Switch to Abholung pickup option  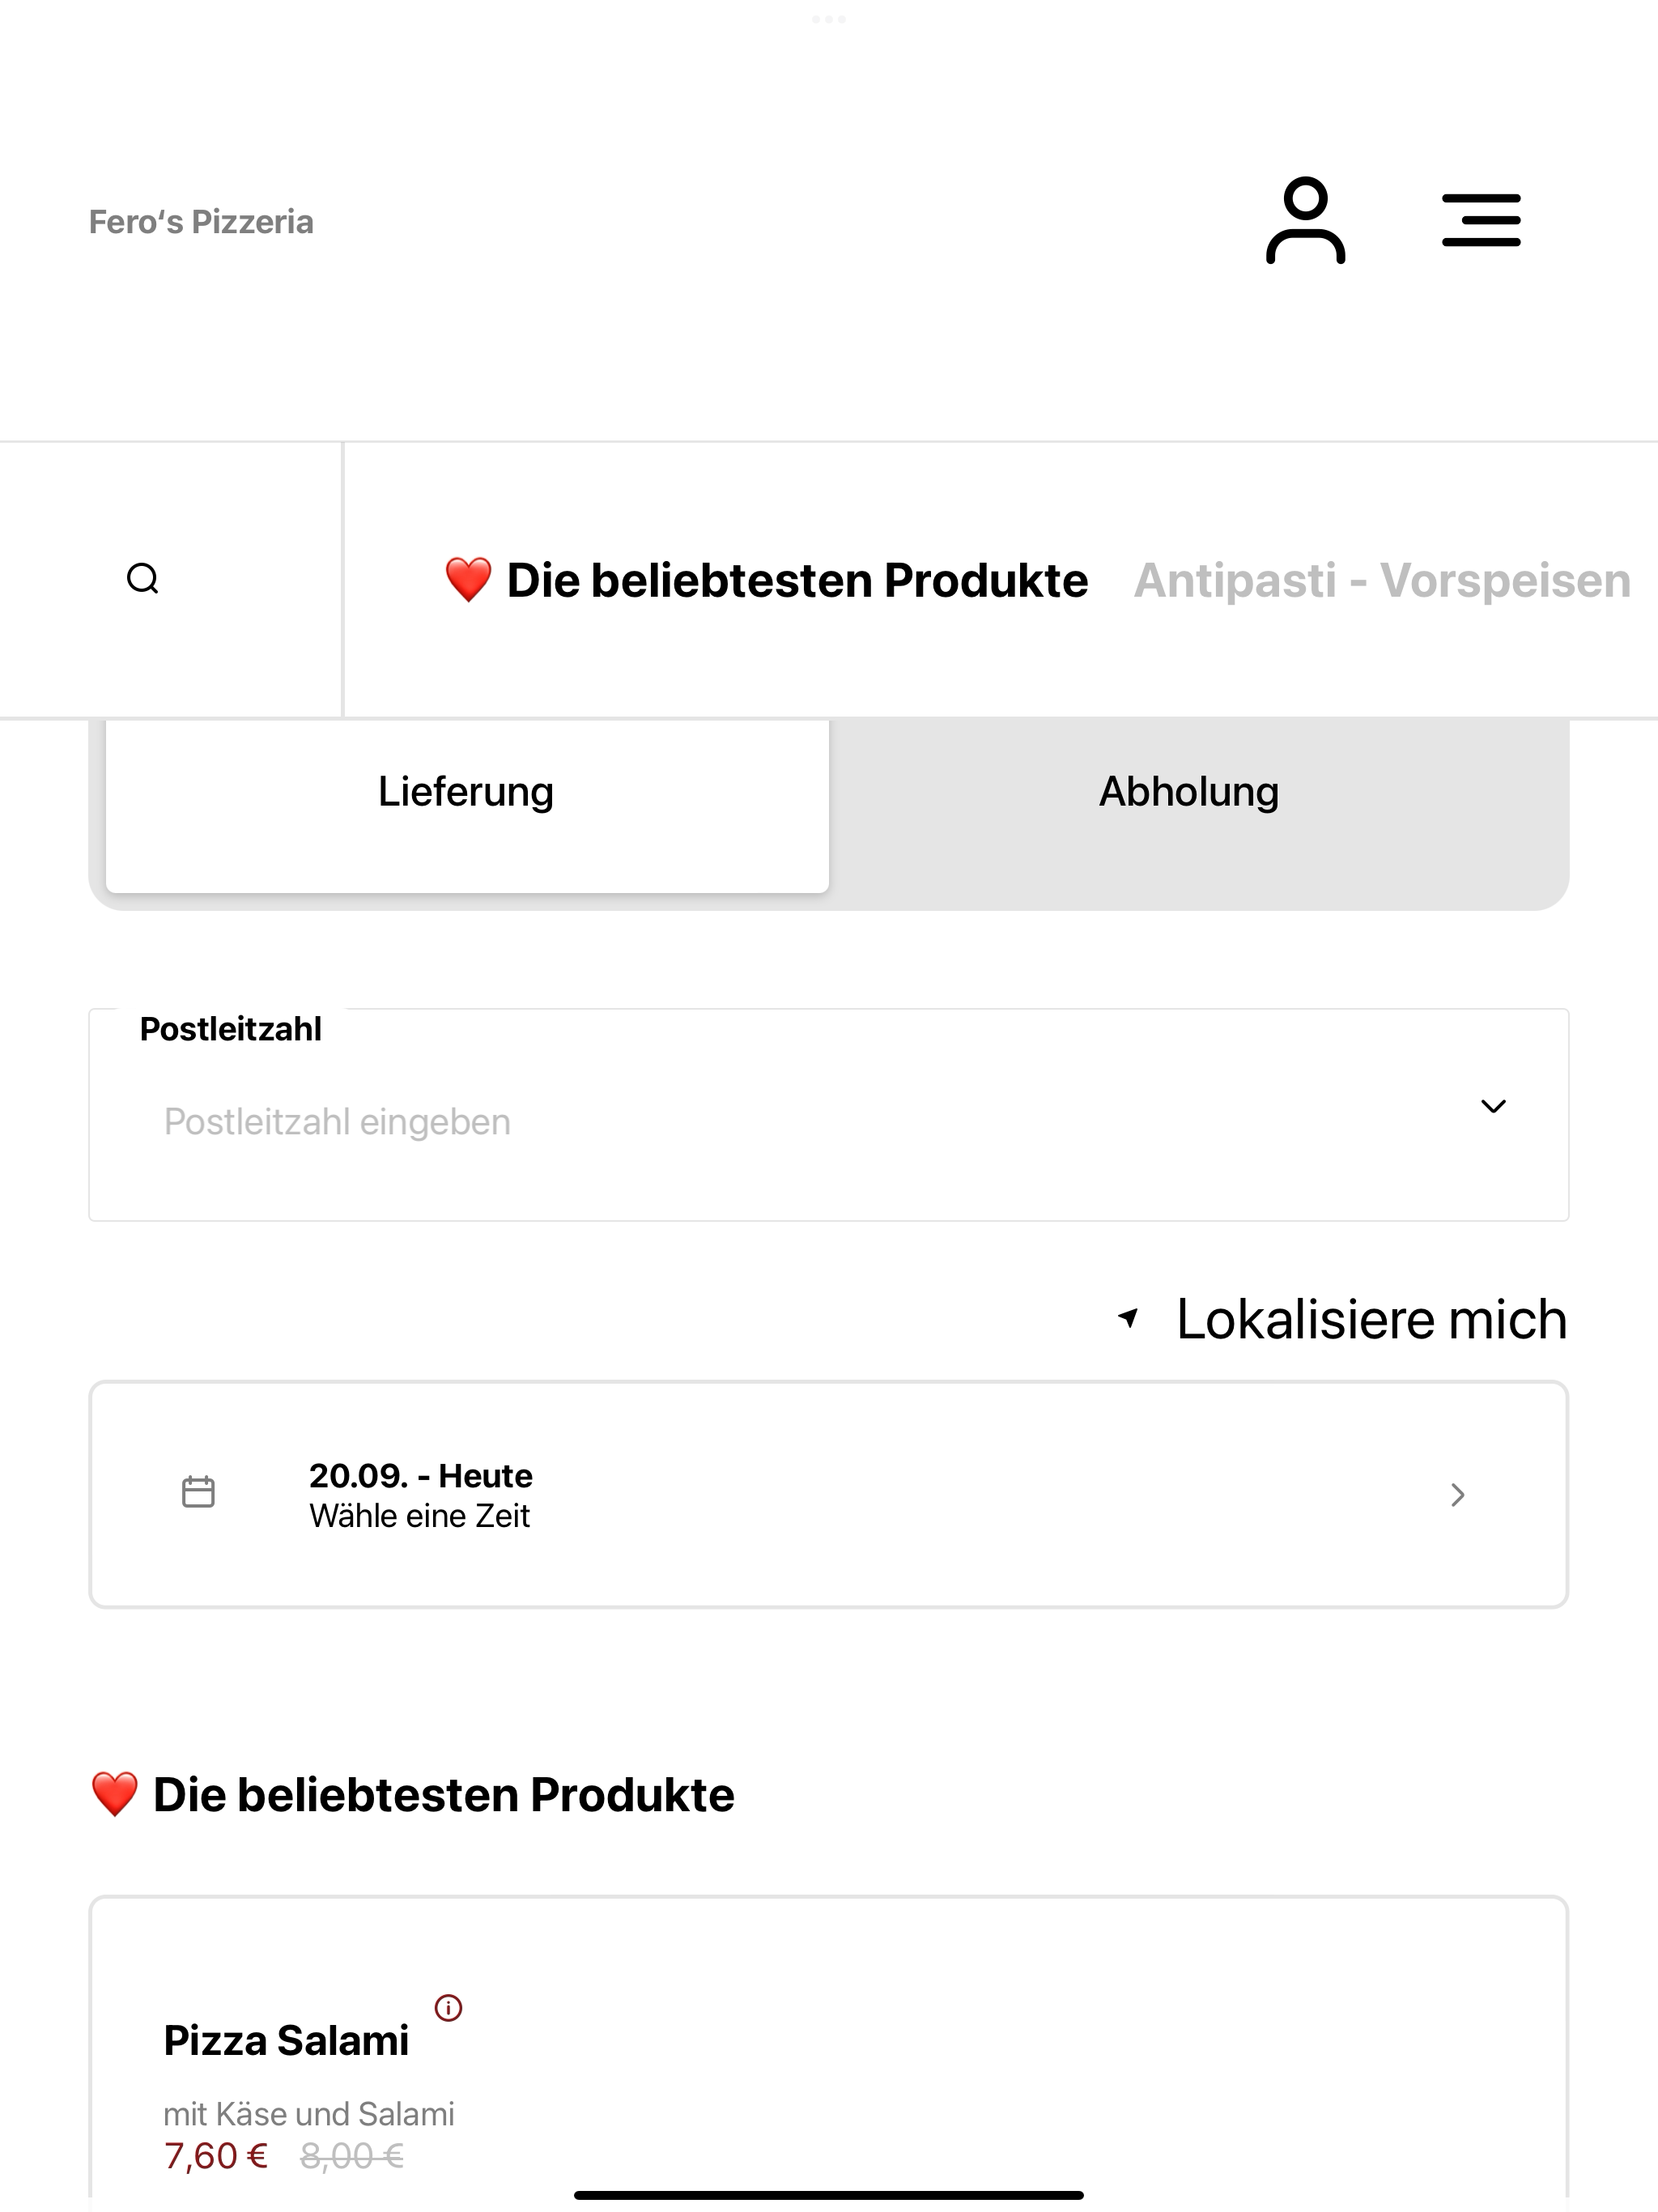coord(1189,792)
